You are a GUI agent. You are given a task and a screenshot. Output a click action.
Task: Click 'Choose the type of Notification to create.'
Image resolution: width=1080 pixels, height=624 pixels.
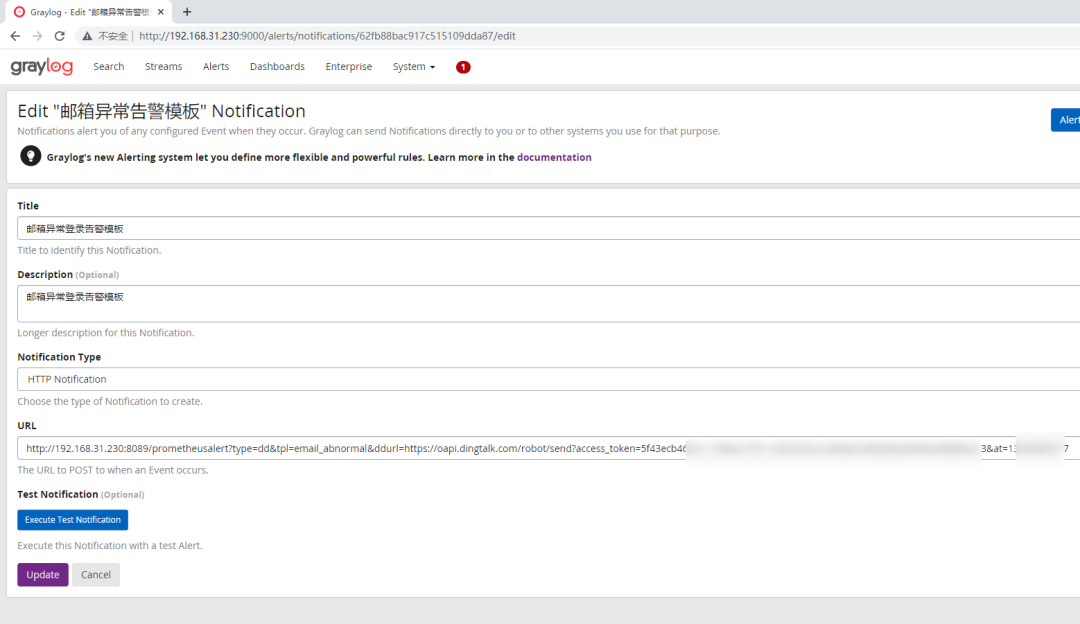pos(110,401)
